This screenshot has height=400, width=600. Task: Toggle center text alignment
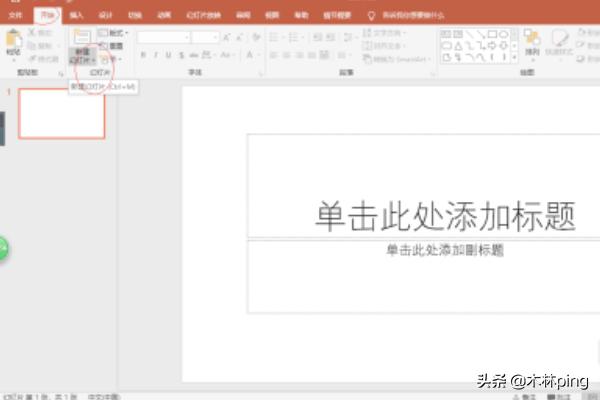click(286, 55)
